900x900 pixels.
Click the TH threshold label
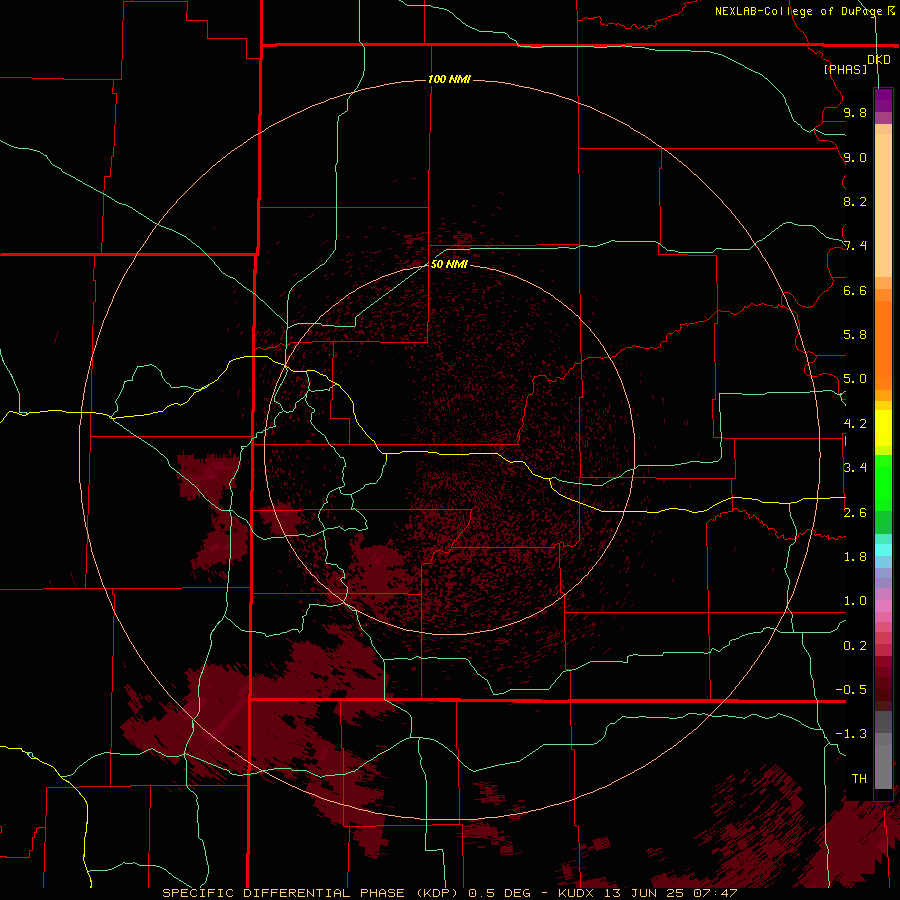[x=859, y=779]
